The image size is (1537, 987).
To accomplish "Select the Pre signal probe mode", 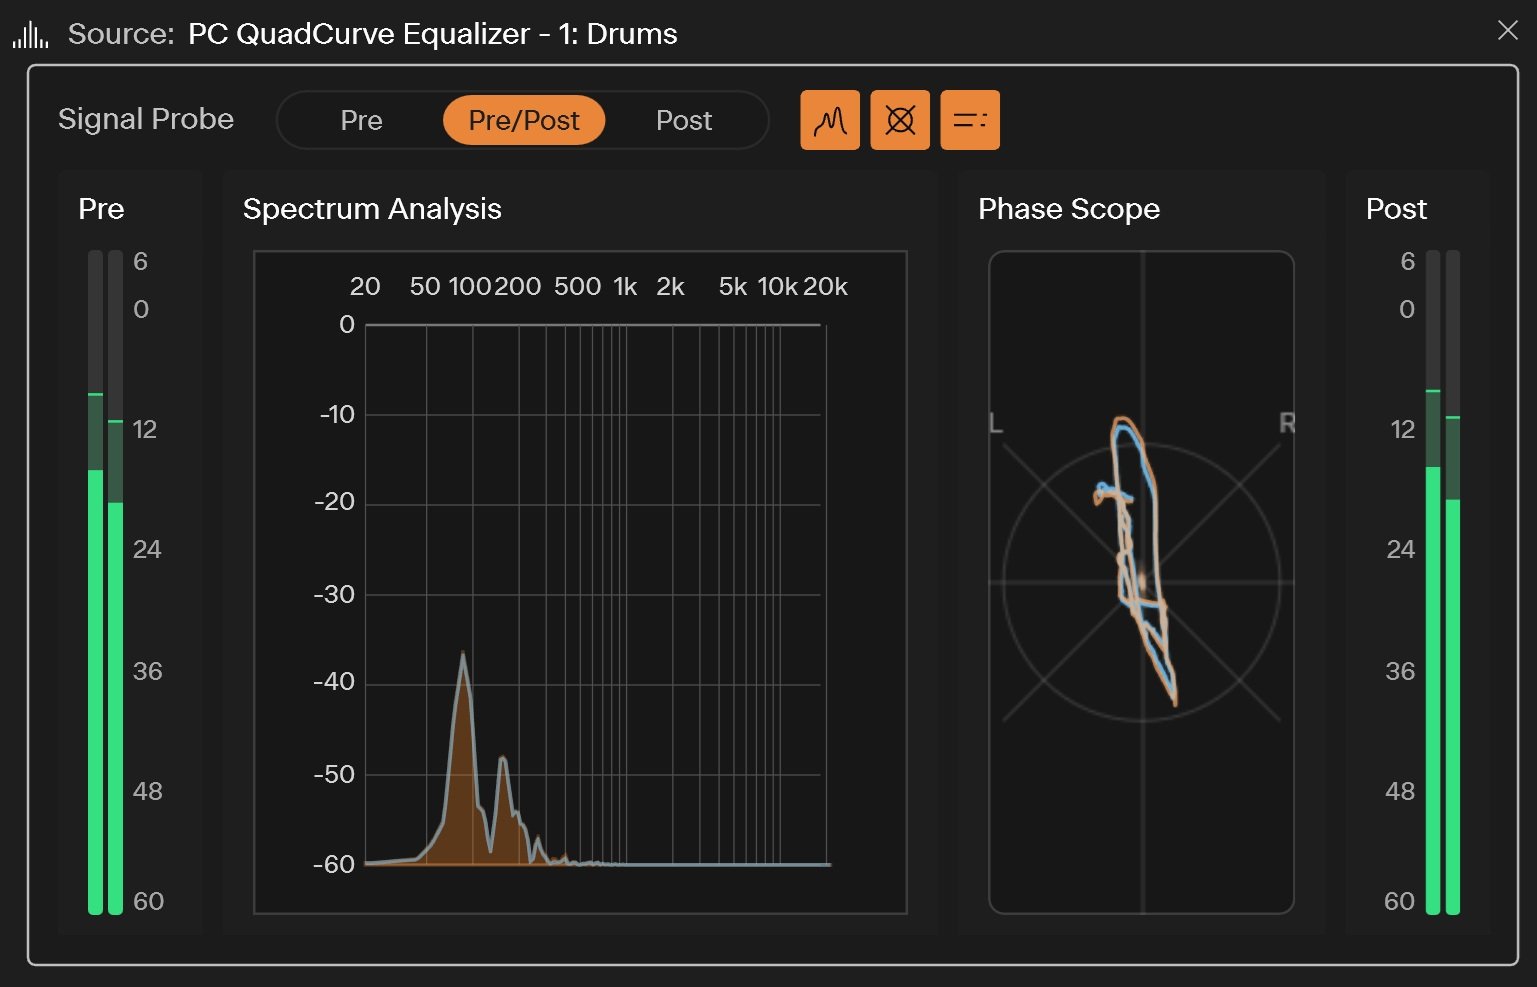I will (361, 120).
